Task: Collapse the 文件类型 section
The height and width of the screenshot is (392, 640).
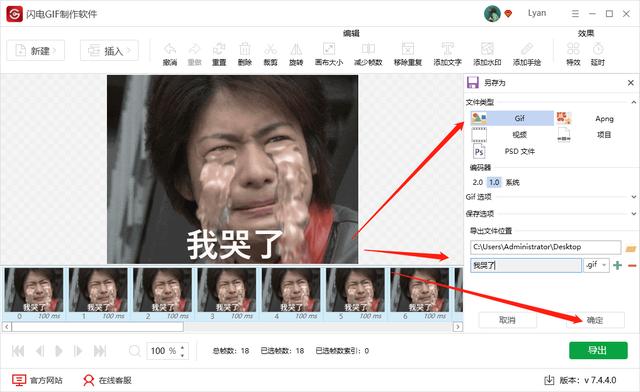Action: (x=633, y=102)
